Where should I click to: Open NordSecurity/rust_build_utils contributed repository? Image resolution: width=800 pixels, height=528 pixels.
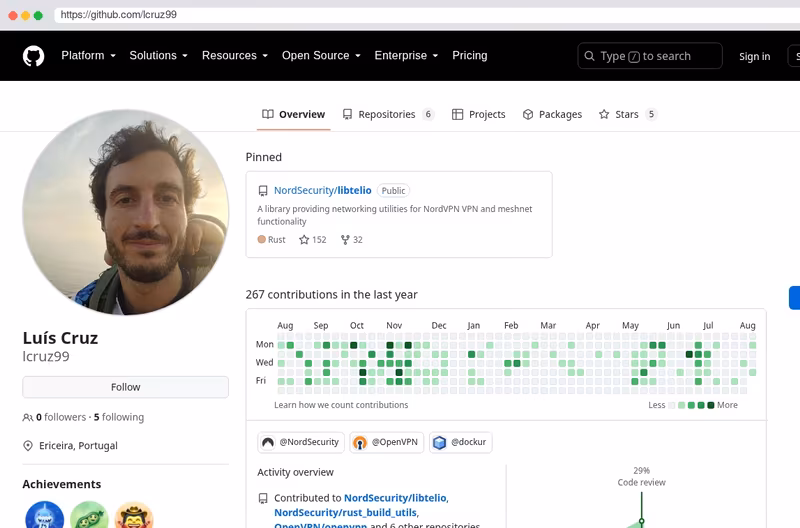(345, 512)
